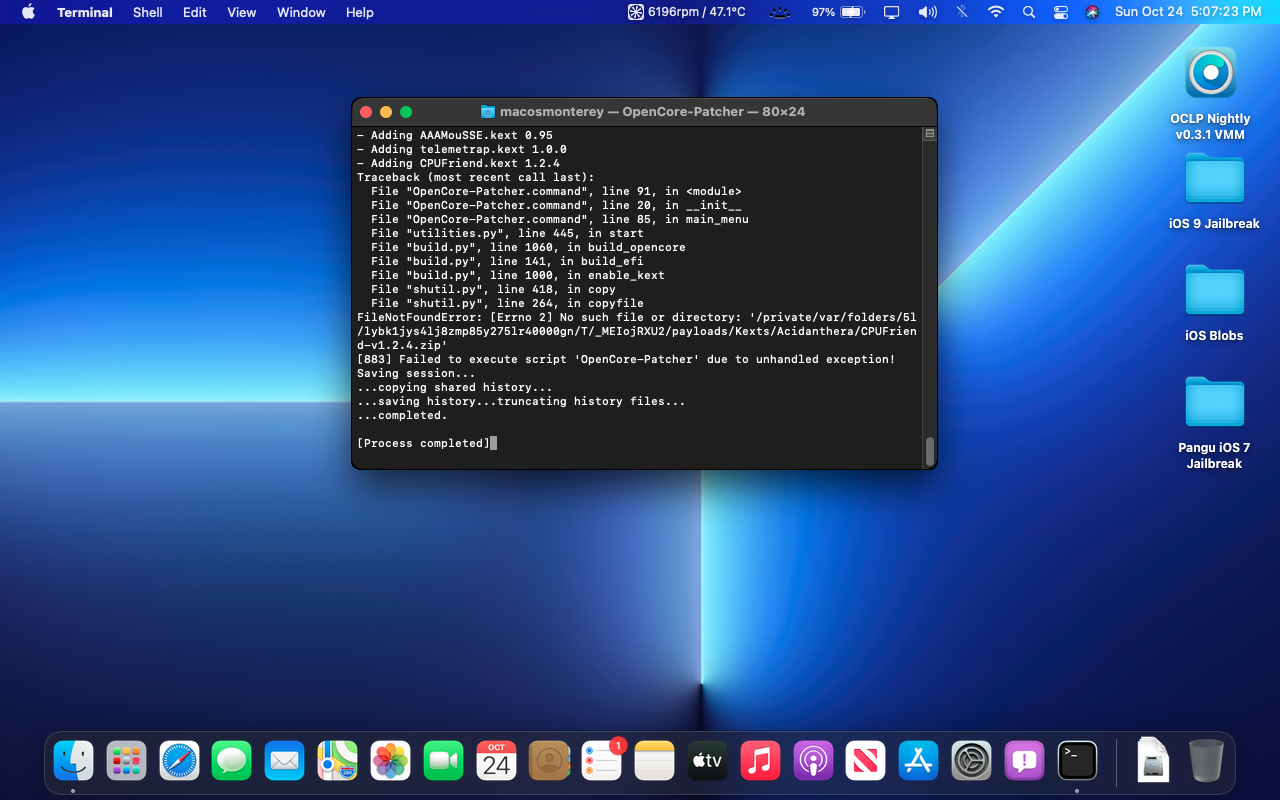This screenshot has height=800, width=1280.
Task: Open Spotlight search from the menu bar
Action: 1028,12
